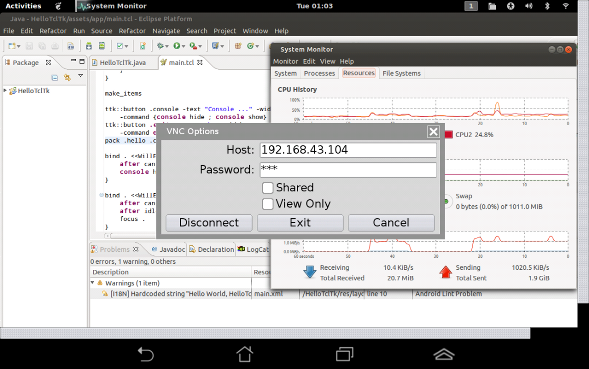The width and height of the screenshot is (589, 369).
Task: Click the Exit button in VNC Options
Action: tap(300, 223)
